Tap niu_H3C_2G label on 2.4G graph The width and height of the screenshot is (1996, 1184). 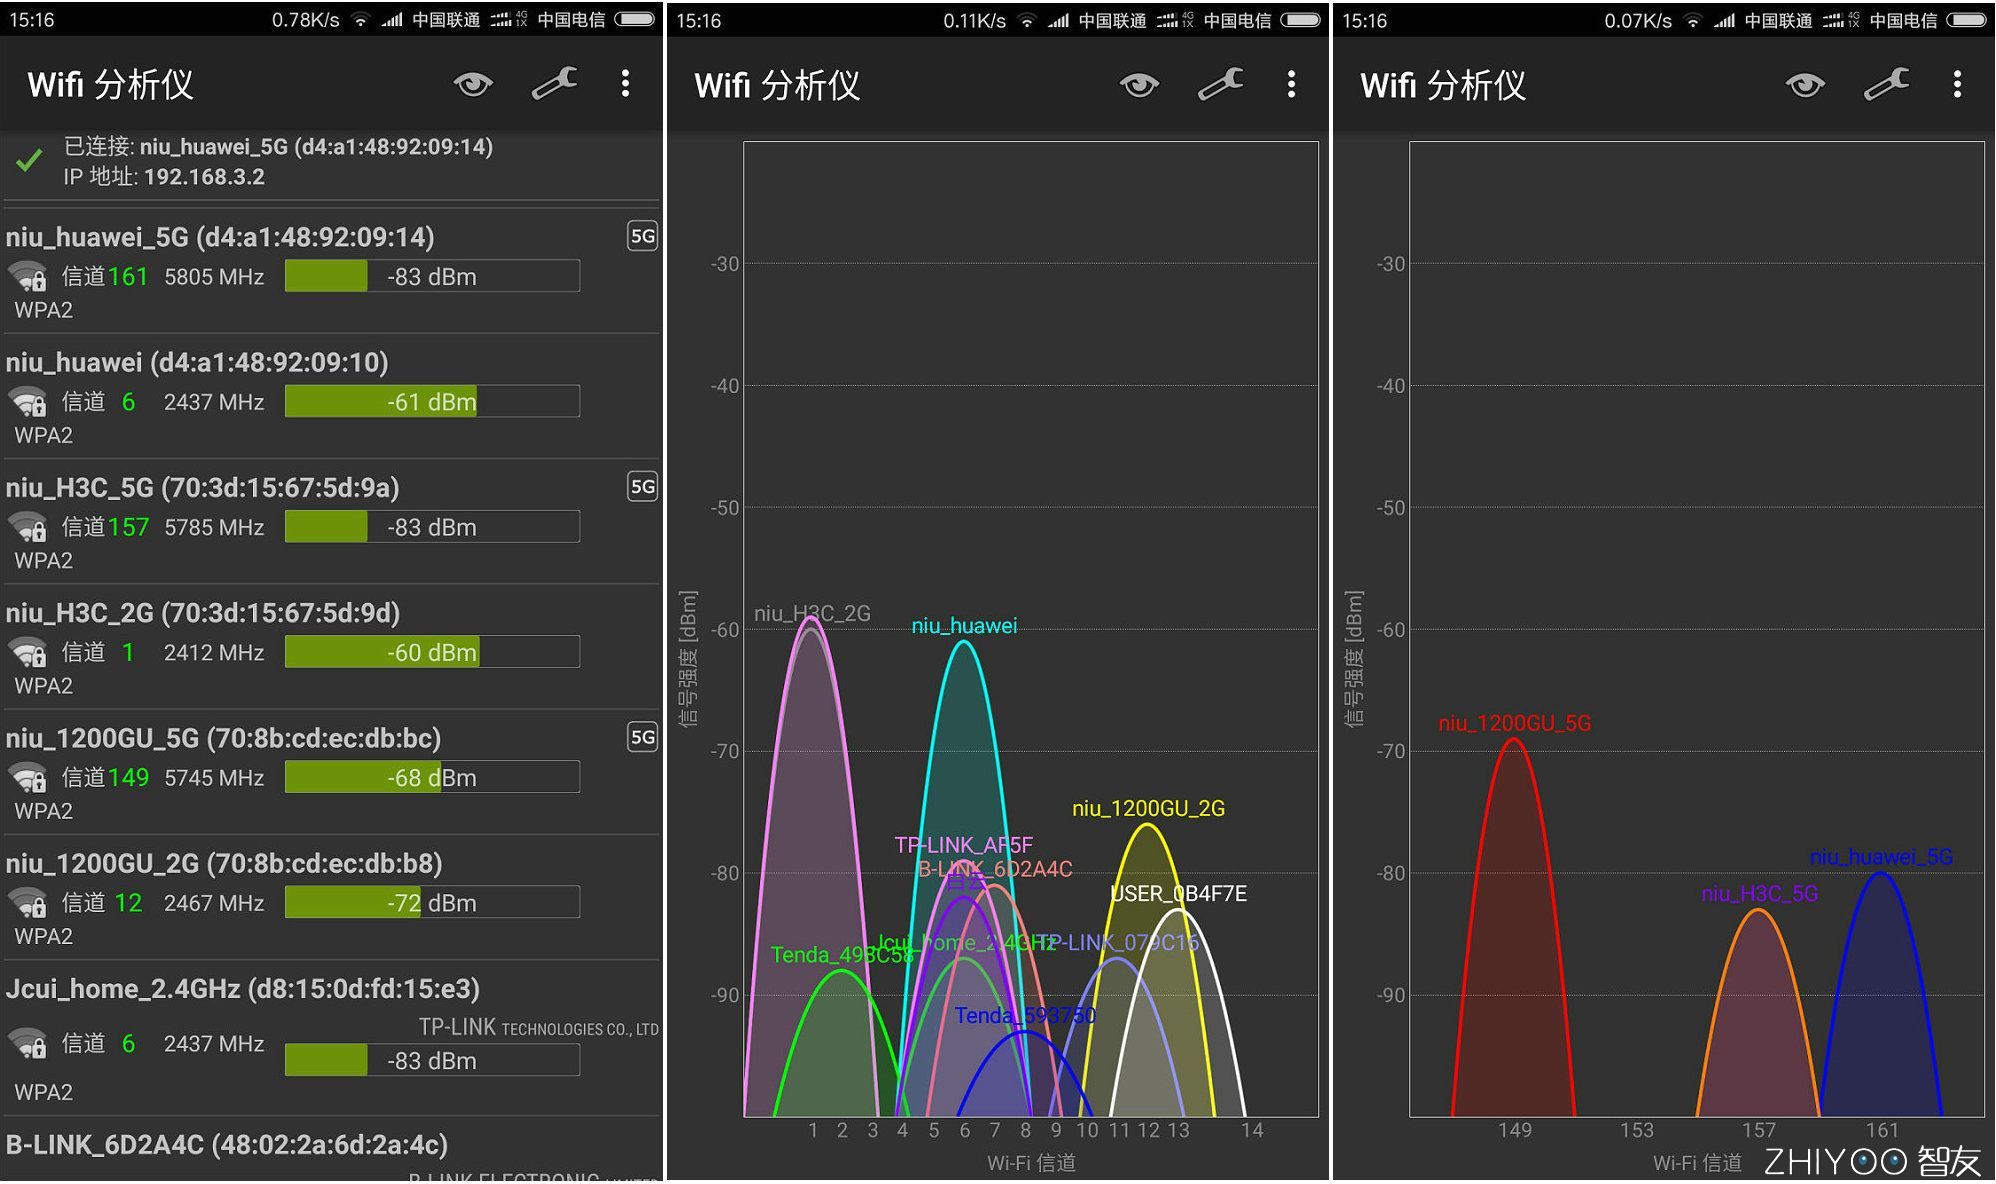point(812,613)
